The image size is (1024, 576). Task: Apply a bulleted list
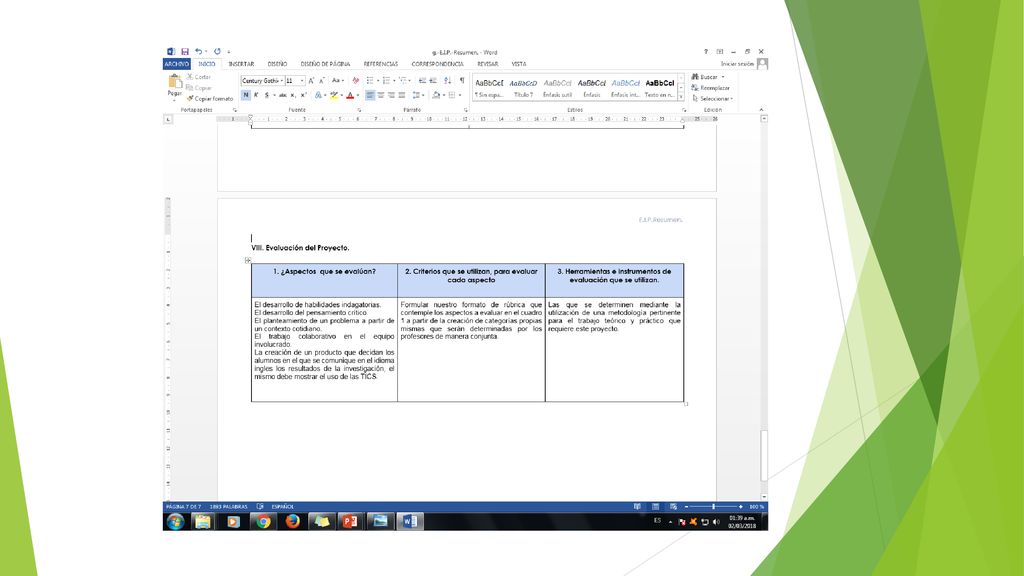point(370,81)
